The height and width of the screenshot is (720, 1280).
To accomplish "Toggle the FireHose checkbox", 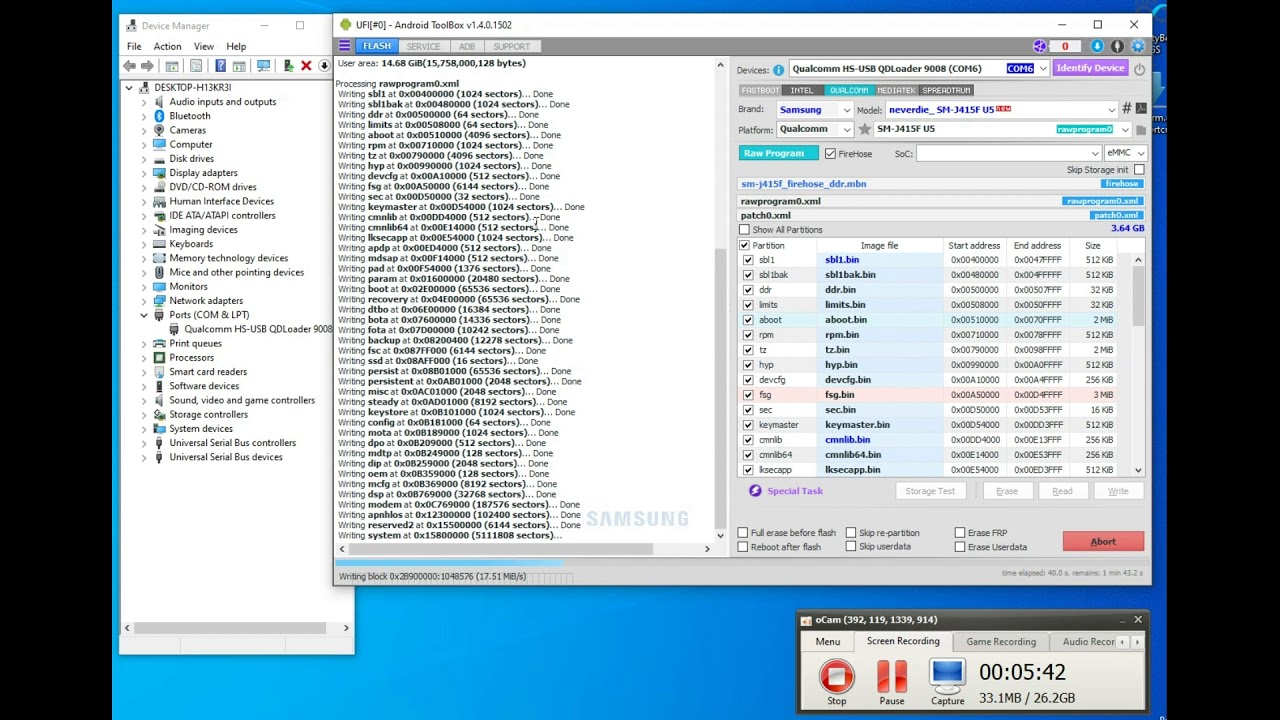I will 830,153.
